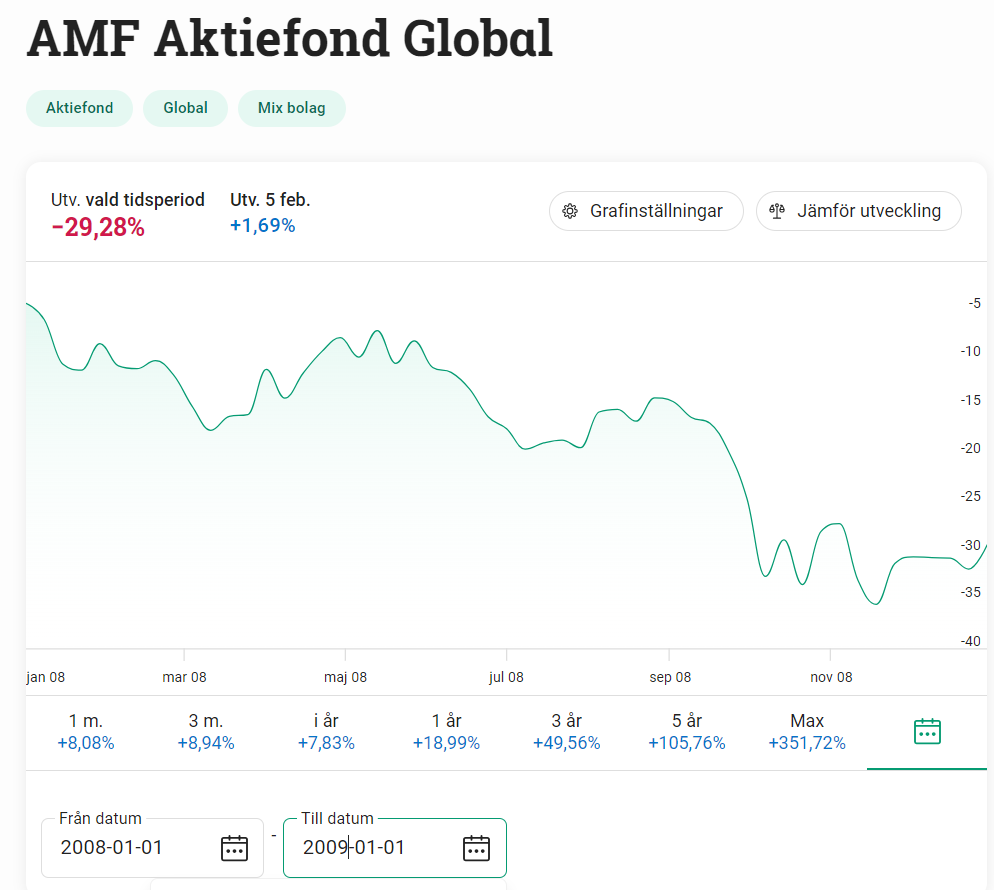Open the Till datum calendar picker
Image resolution: width=994 pixels, height=890 pixels.
[x=476, y=848]
